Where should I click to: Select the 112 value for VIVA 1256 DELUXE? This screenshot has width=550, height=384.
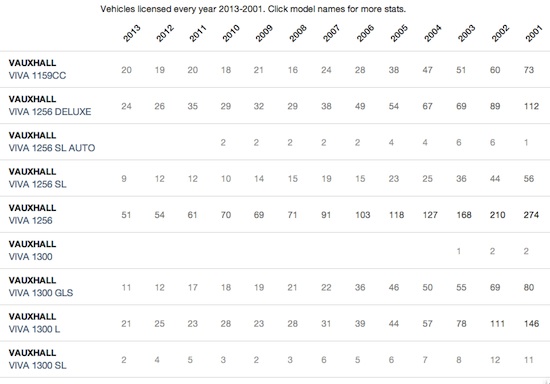(531, 106)
